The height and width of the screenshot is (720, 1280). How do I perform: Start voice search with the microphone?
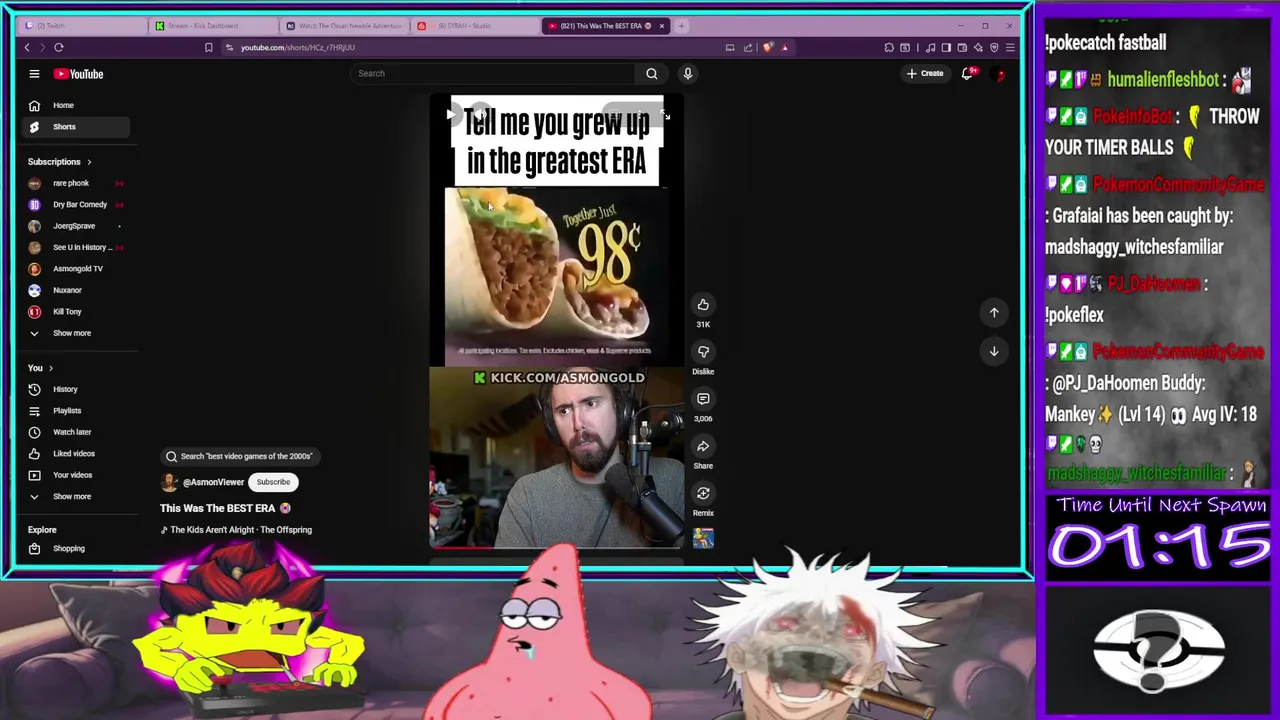coord(687,73)
